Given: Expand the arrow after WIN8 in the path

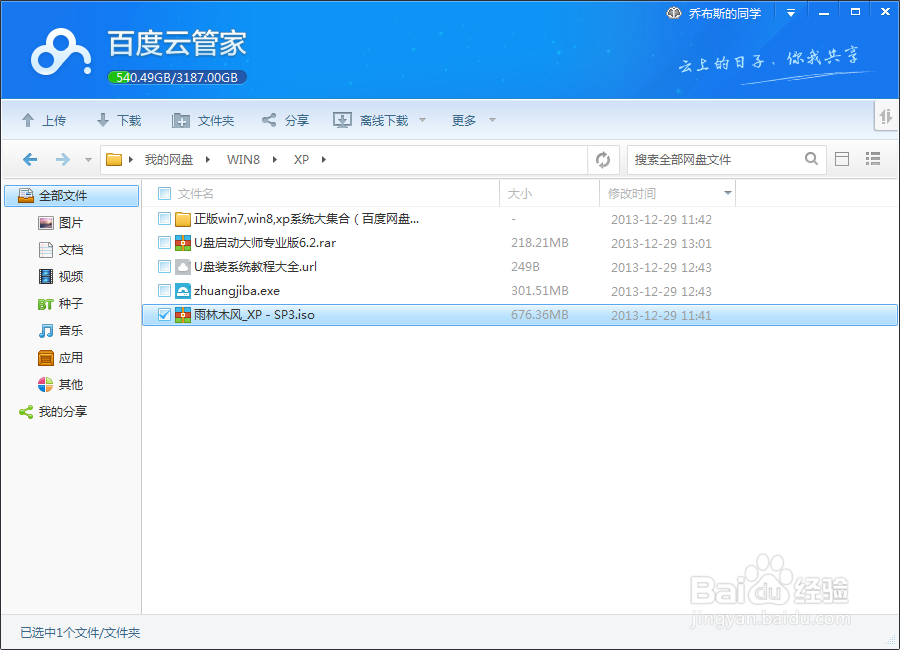Looking at the screenshot, I should [x=275, y=160].
